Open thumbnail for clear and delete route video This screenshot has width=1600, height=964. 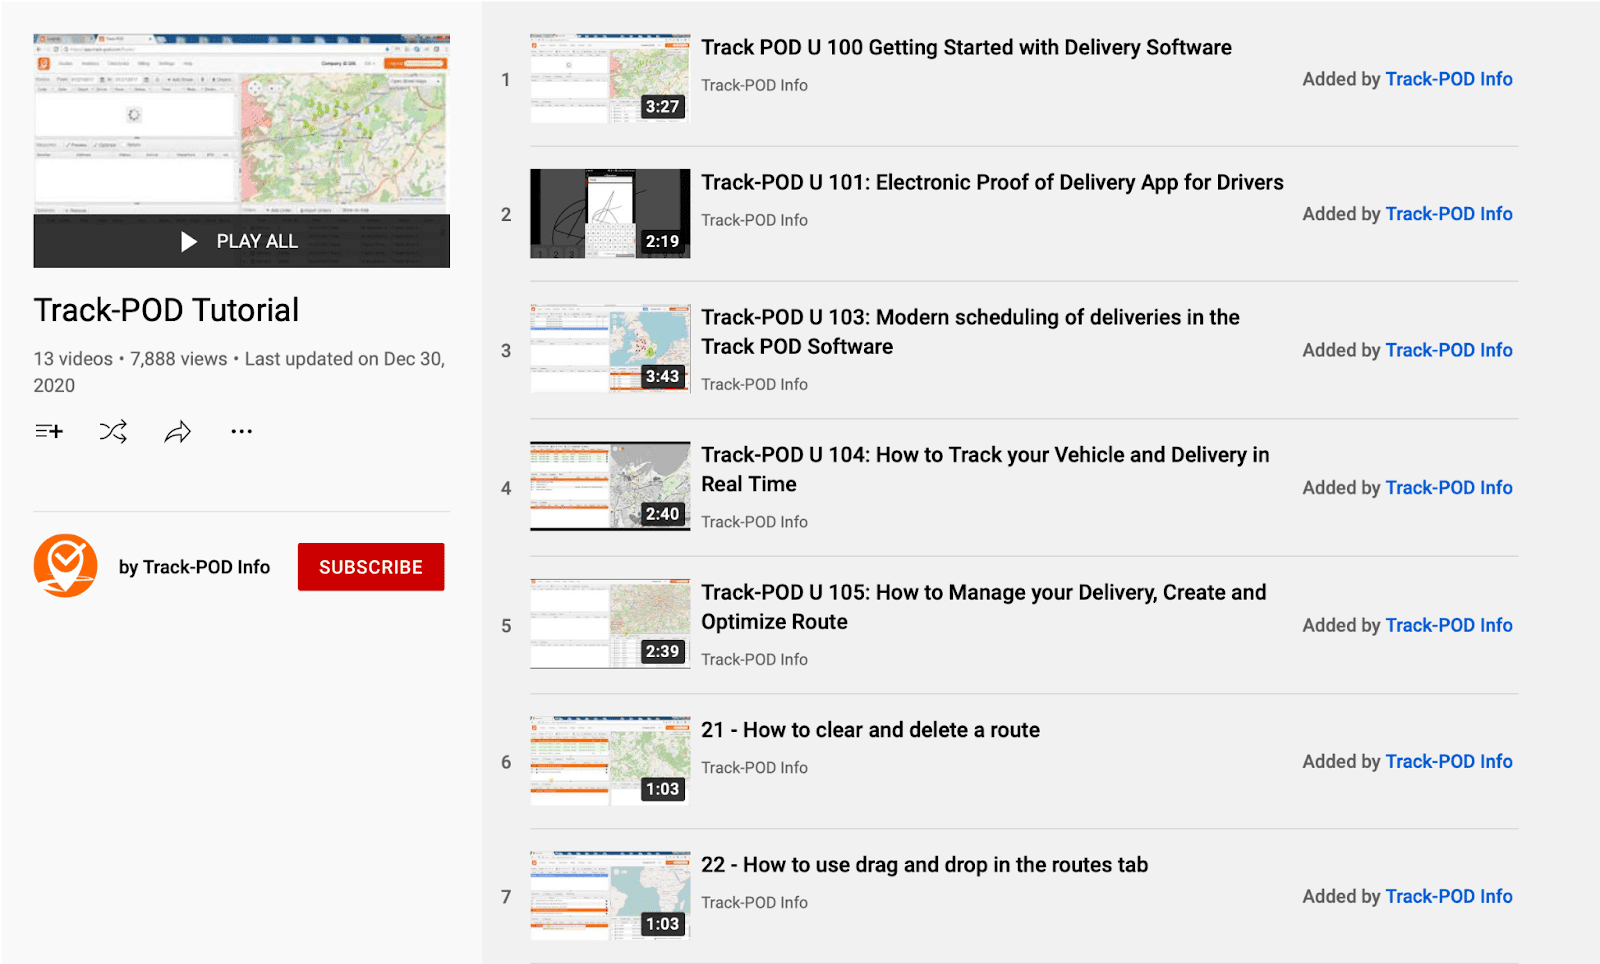610,761
